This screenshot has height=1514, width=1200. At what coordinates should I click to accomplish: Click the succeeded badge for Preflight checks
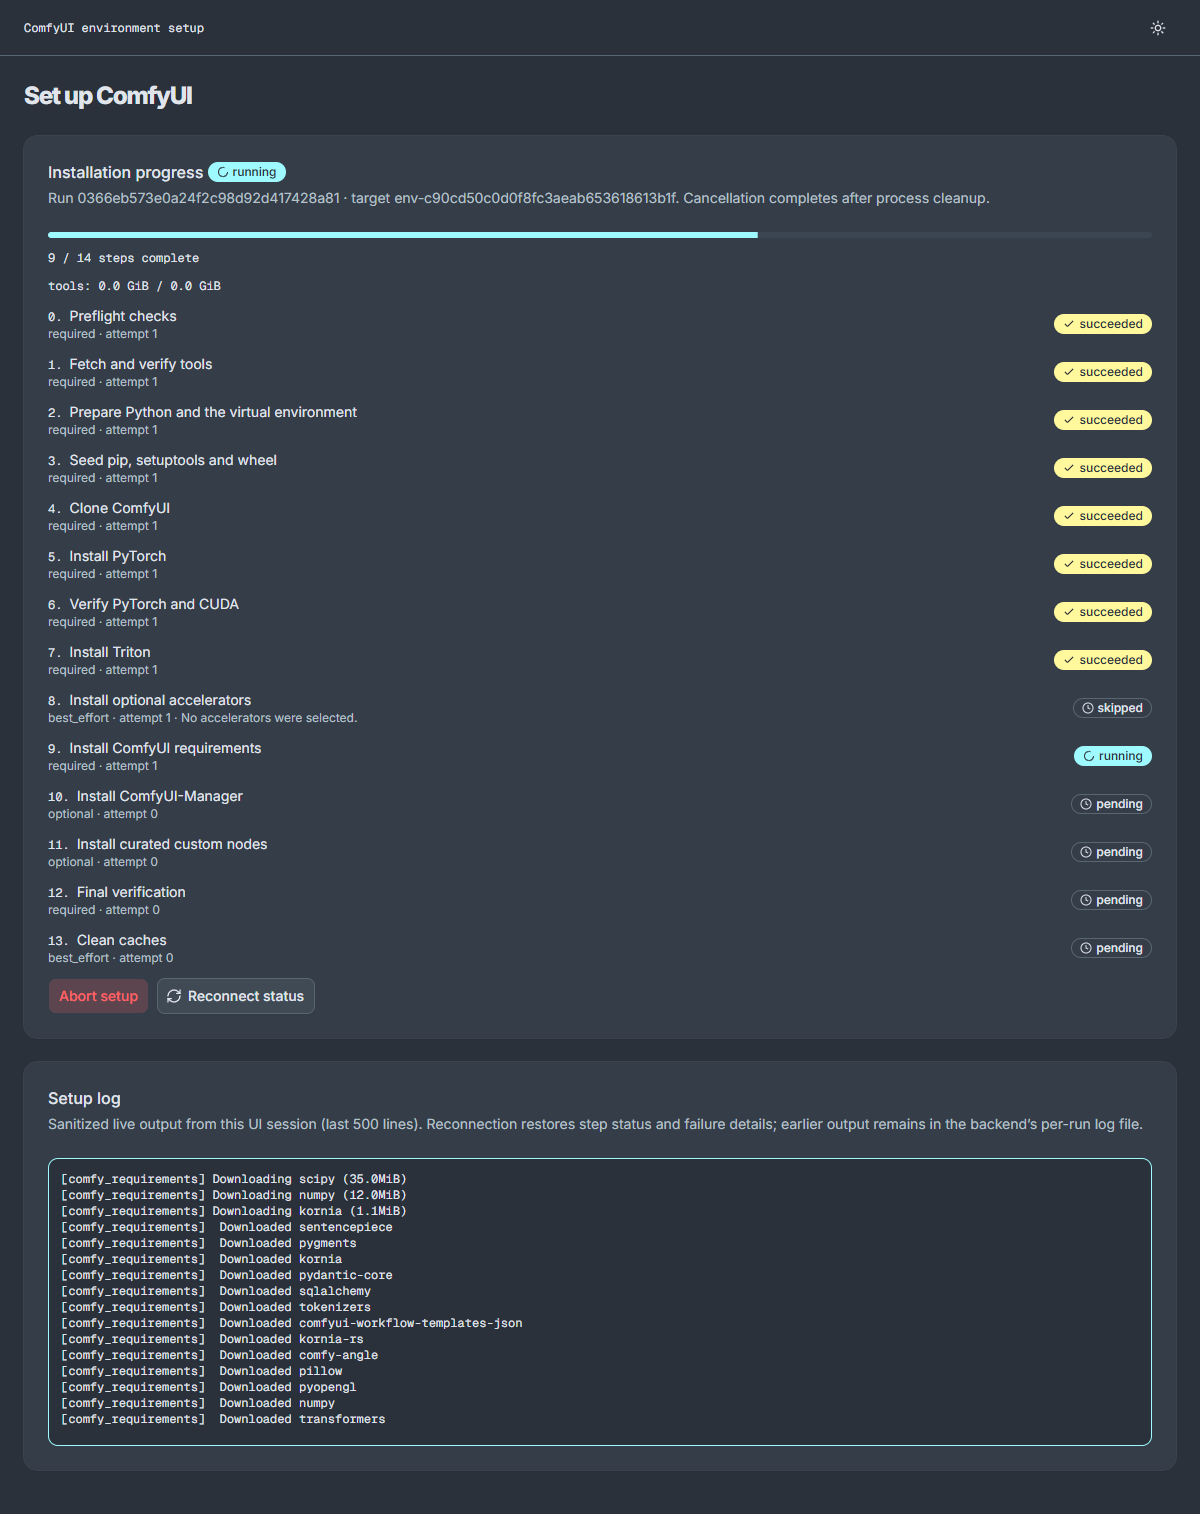point(1103,324)
